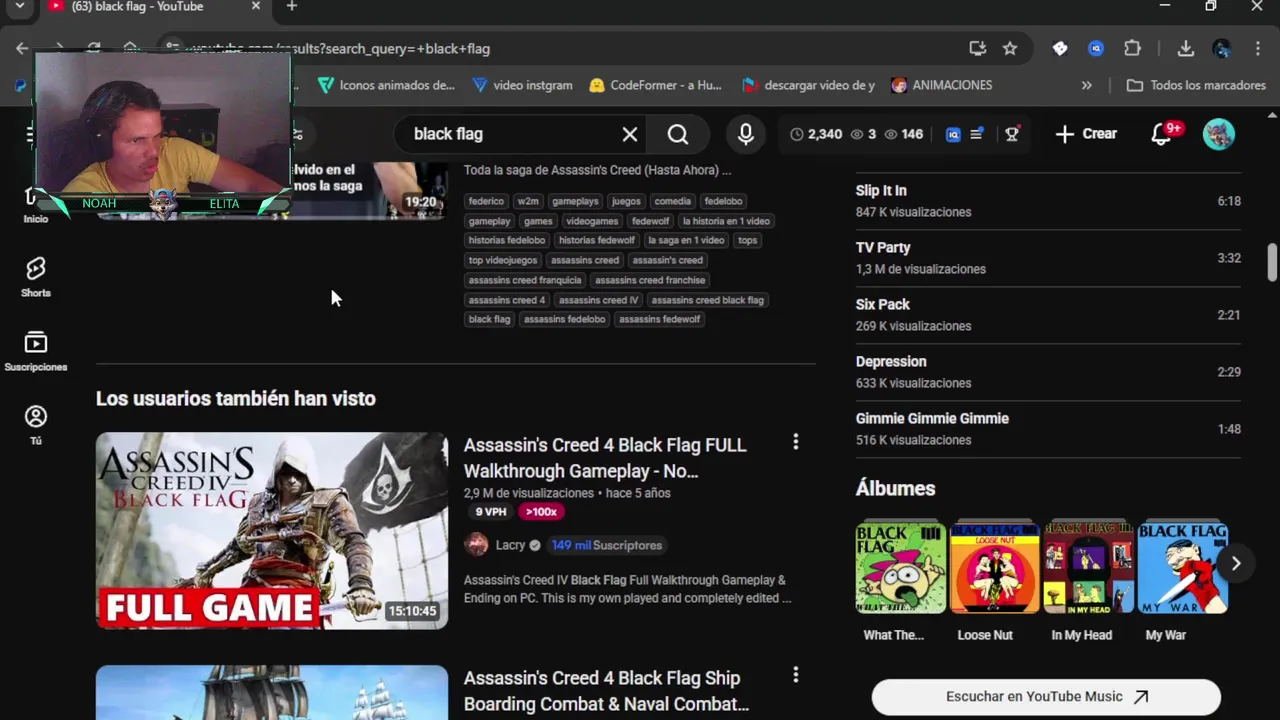Viewport: 1280px width, 720px height.
Task: Activate voice search microphone
Action: (746, 134)
